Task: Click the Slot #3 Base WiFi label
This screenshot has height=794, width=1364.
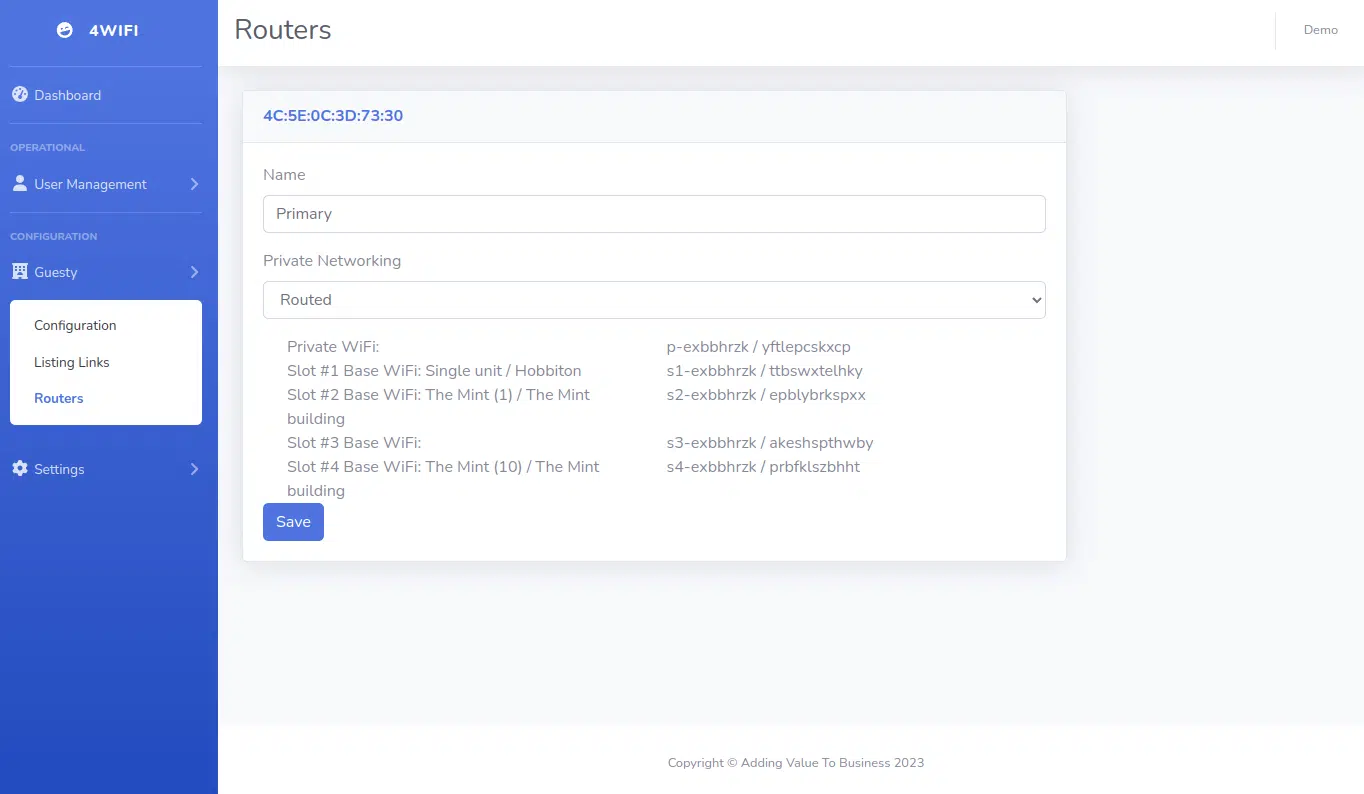Action: click(x=354, y=443)
